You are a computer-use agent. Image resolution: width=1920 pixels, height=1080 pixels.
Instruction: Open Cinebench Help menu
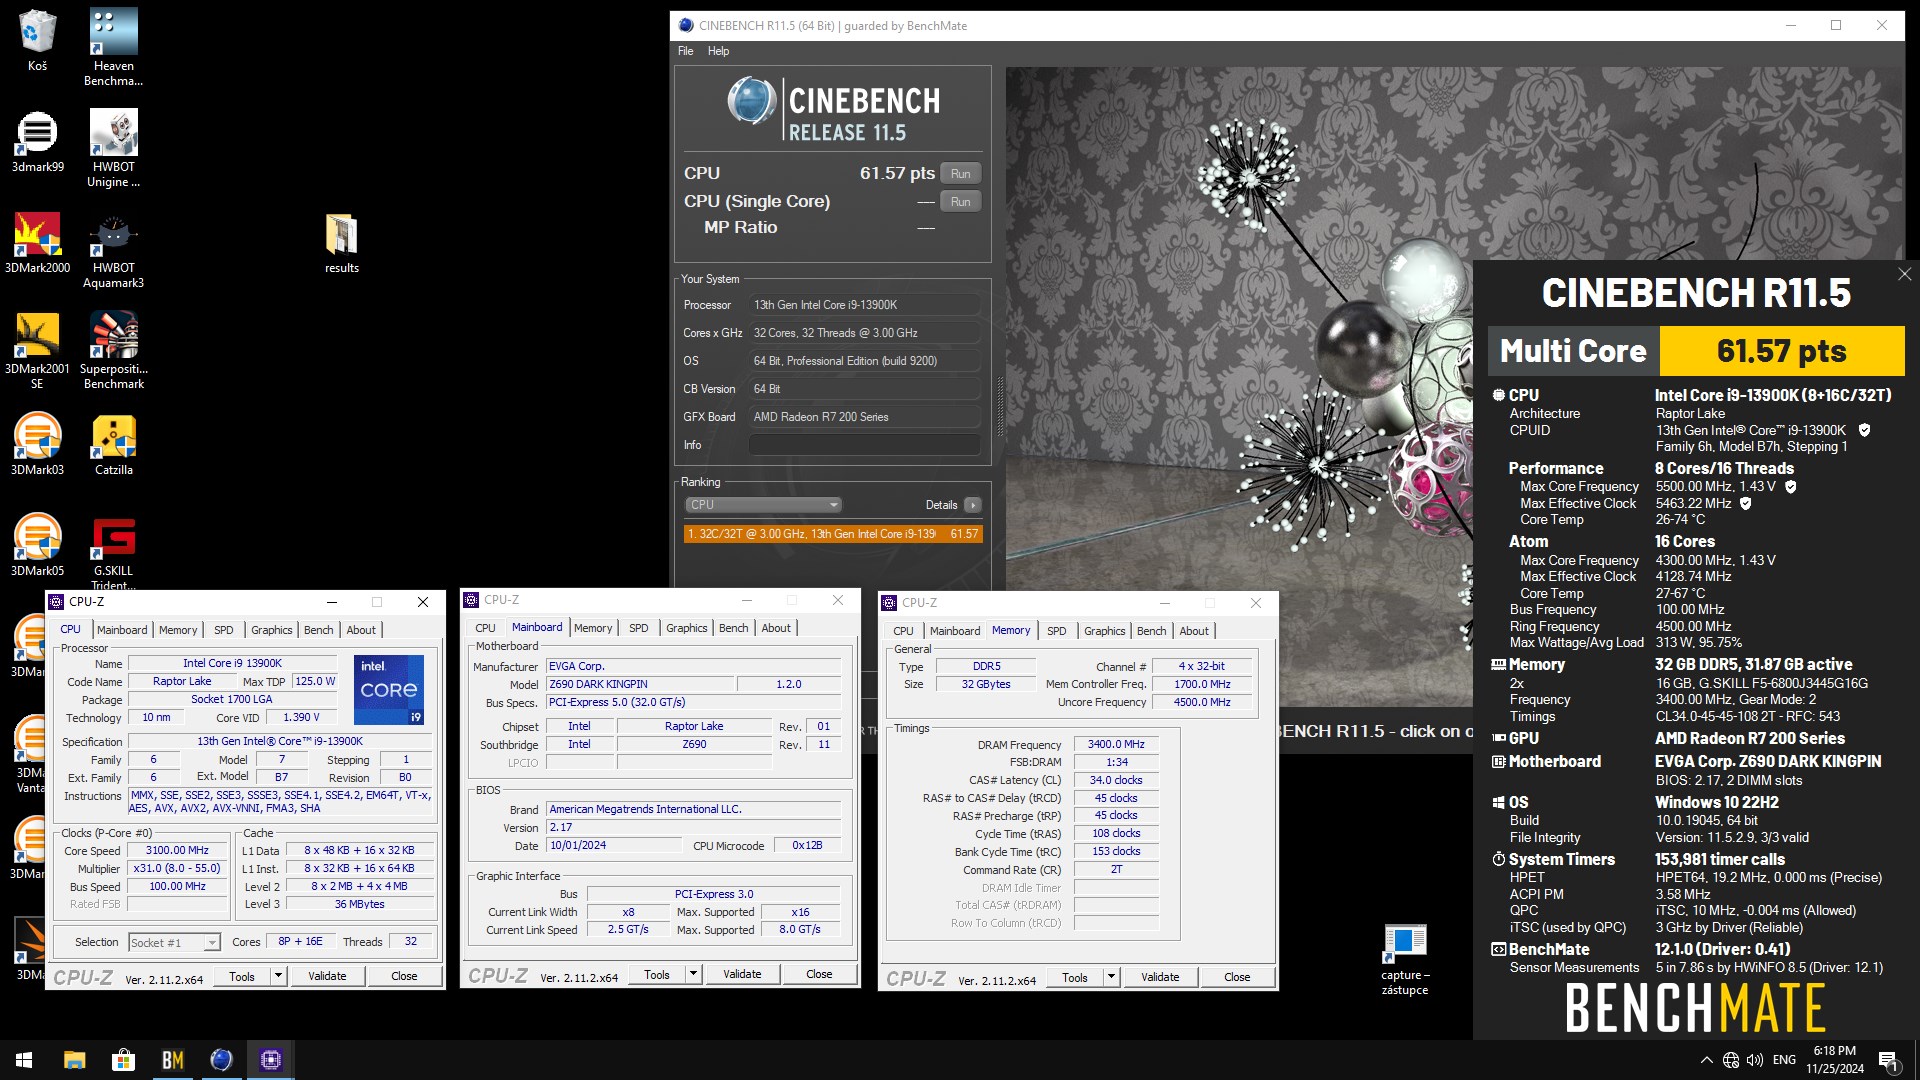point(718,51)
